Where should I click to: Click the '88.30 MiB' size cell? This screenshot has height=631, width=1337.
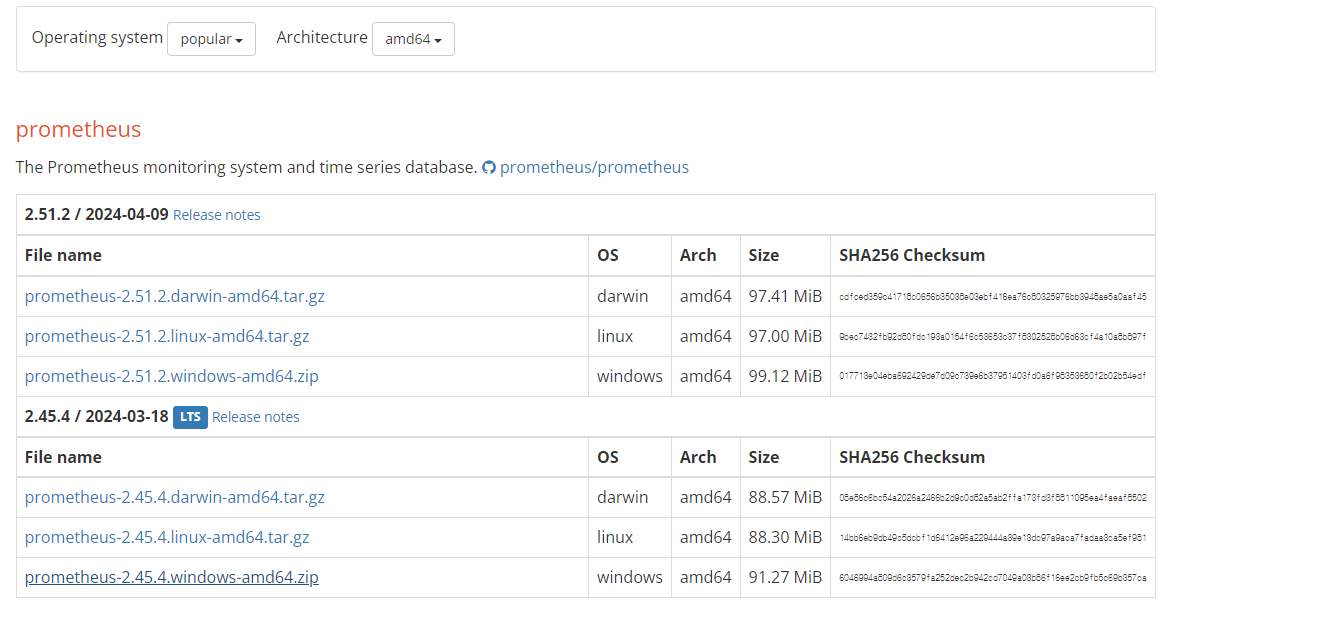[x=785, y=537]
